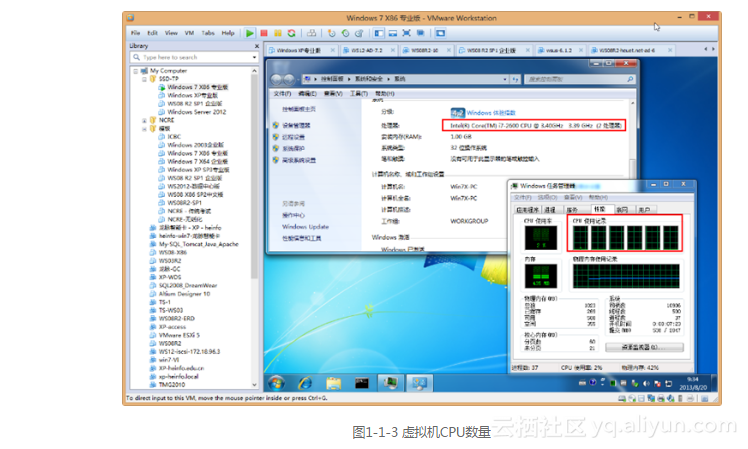Toggle the thumbnail bar view icon
The height and width of the screenshot is (449, 748).
(x=393, y=33)
